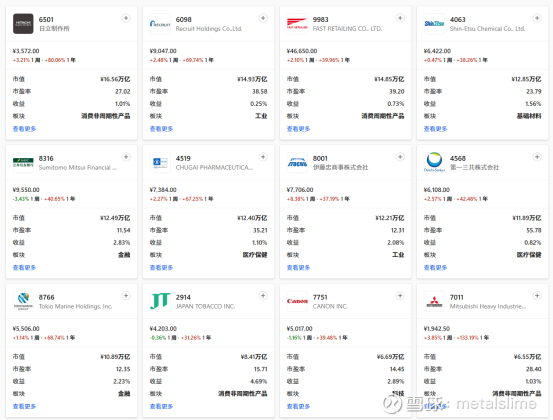
Task: Click 查看更多 link on Daiichi Sankyo 4568 card
Action: [x=435, y=268]
